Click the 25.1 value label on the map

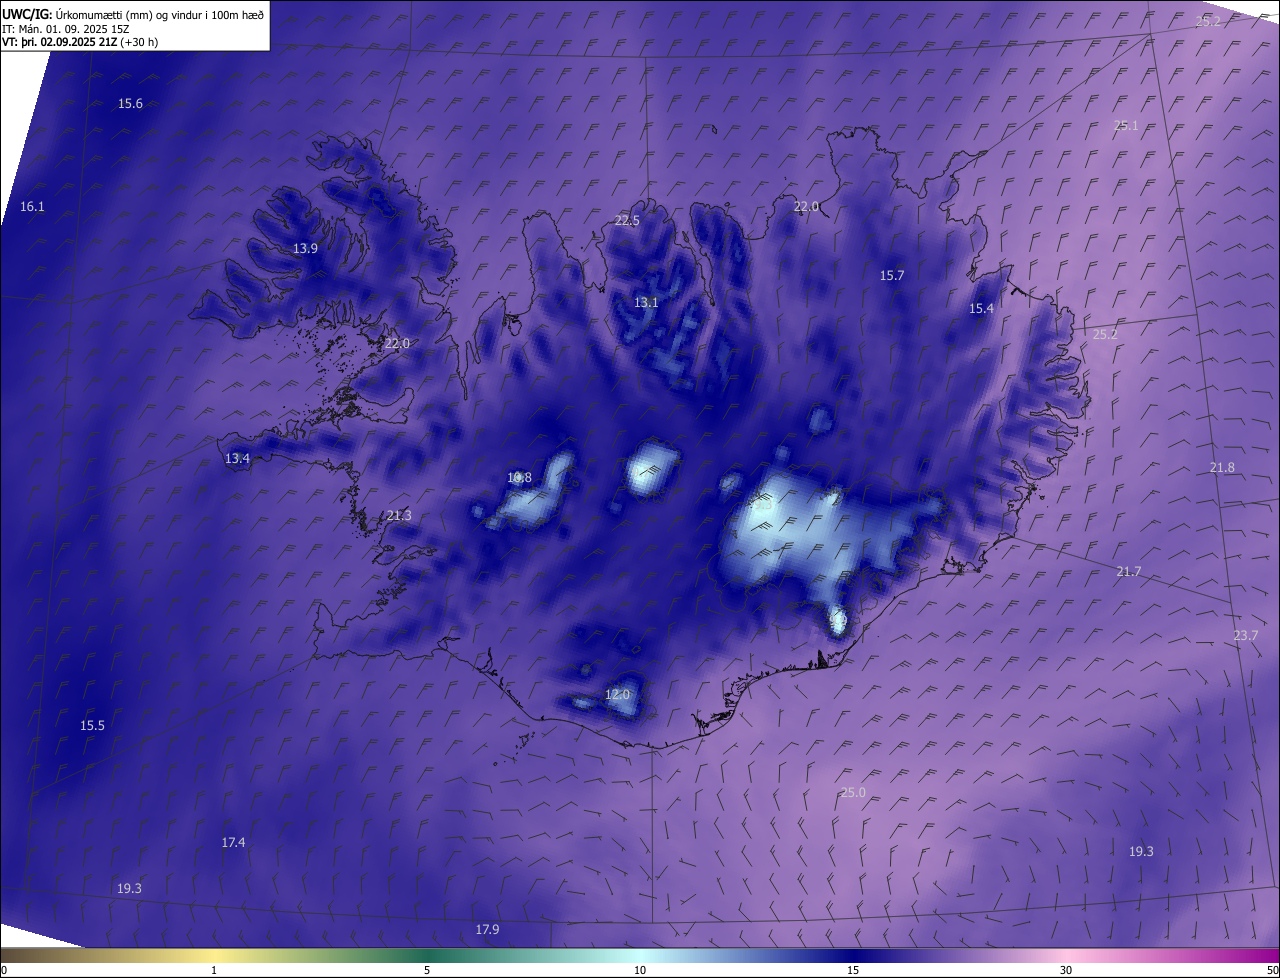click(x=1126, y=126)
